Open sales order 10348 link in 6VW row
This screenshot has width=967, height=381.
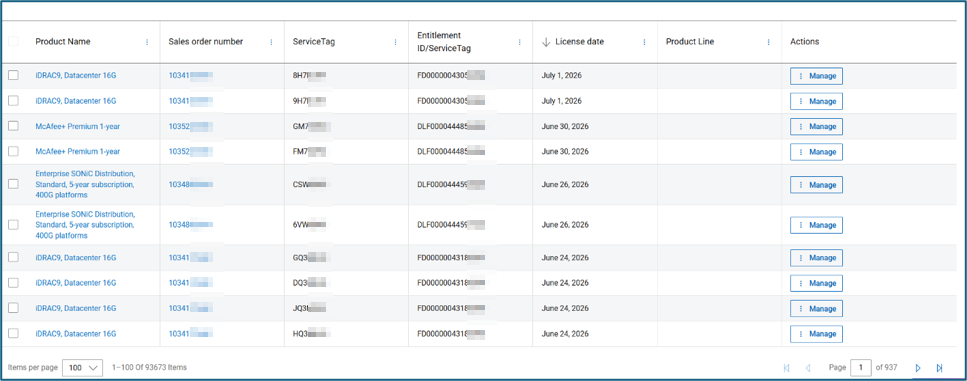tap(191, 224)
